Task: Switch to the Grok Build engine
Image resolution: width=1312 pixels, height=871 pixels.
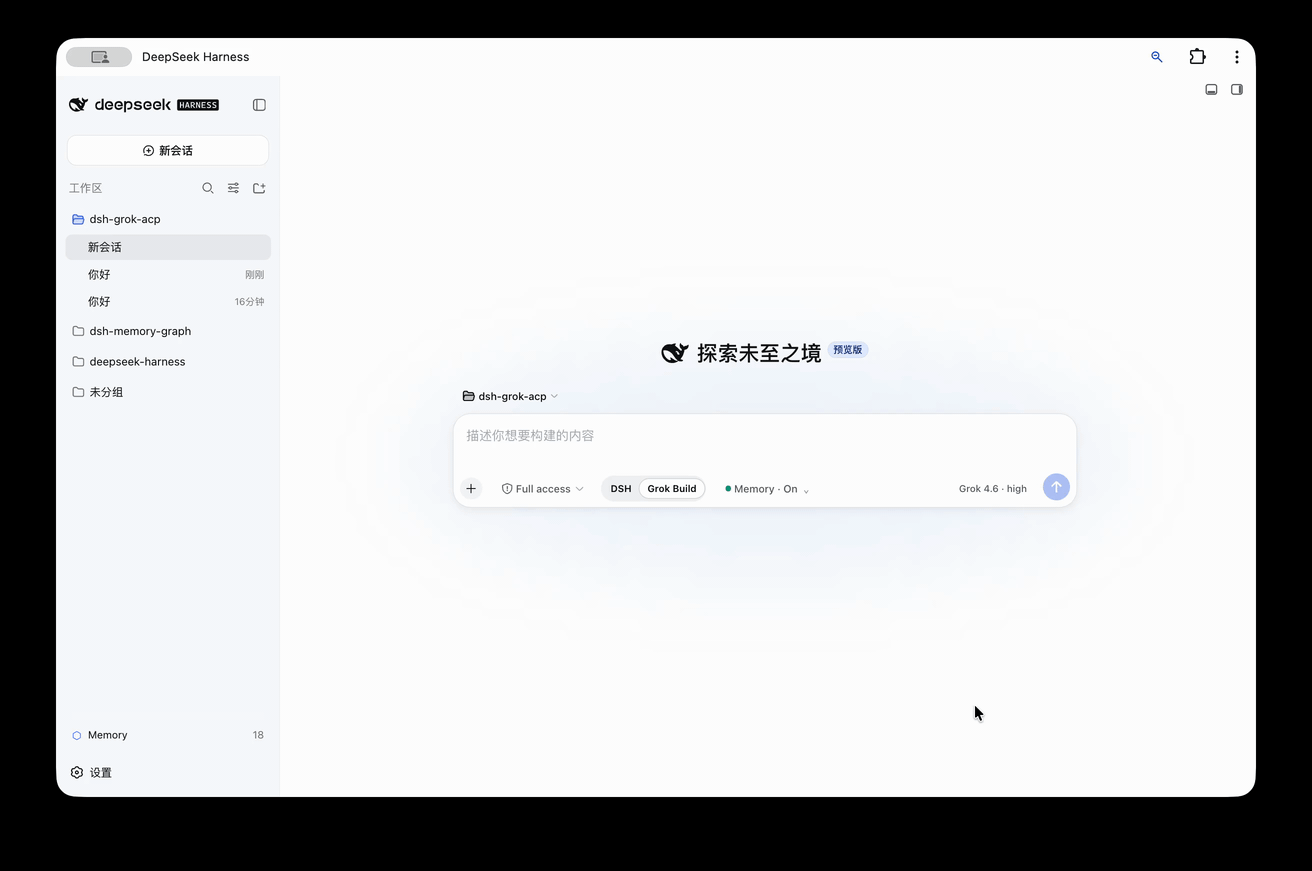Action: point(672,489)
